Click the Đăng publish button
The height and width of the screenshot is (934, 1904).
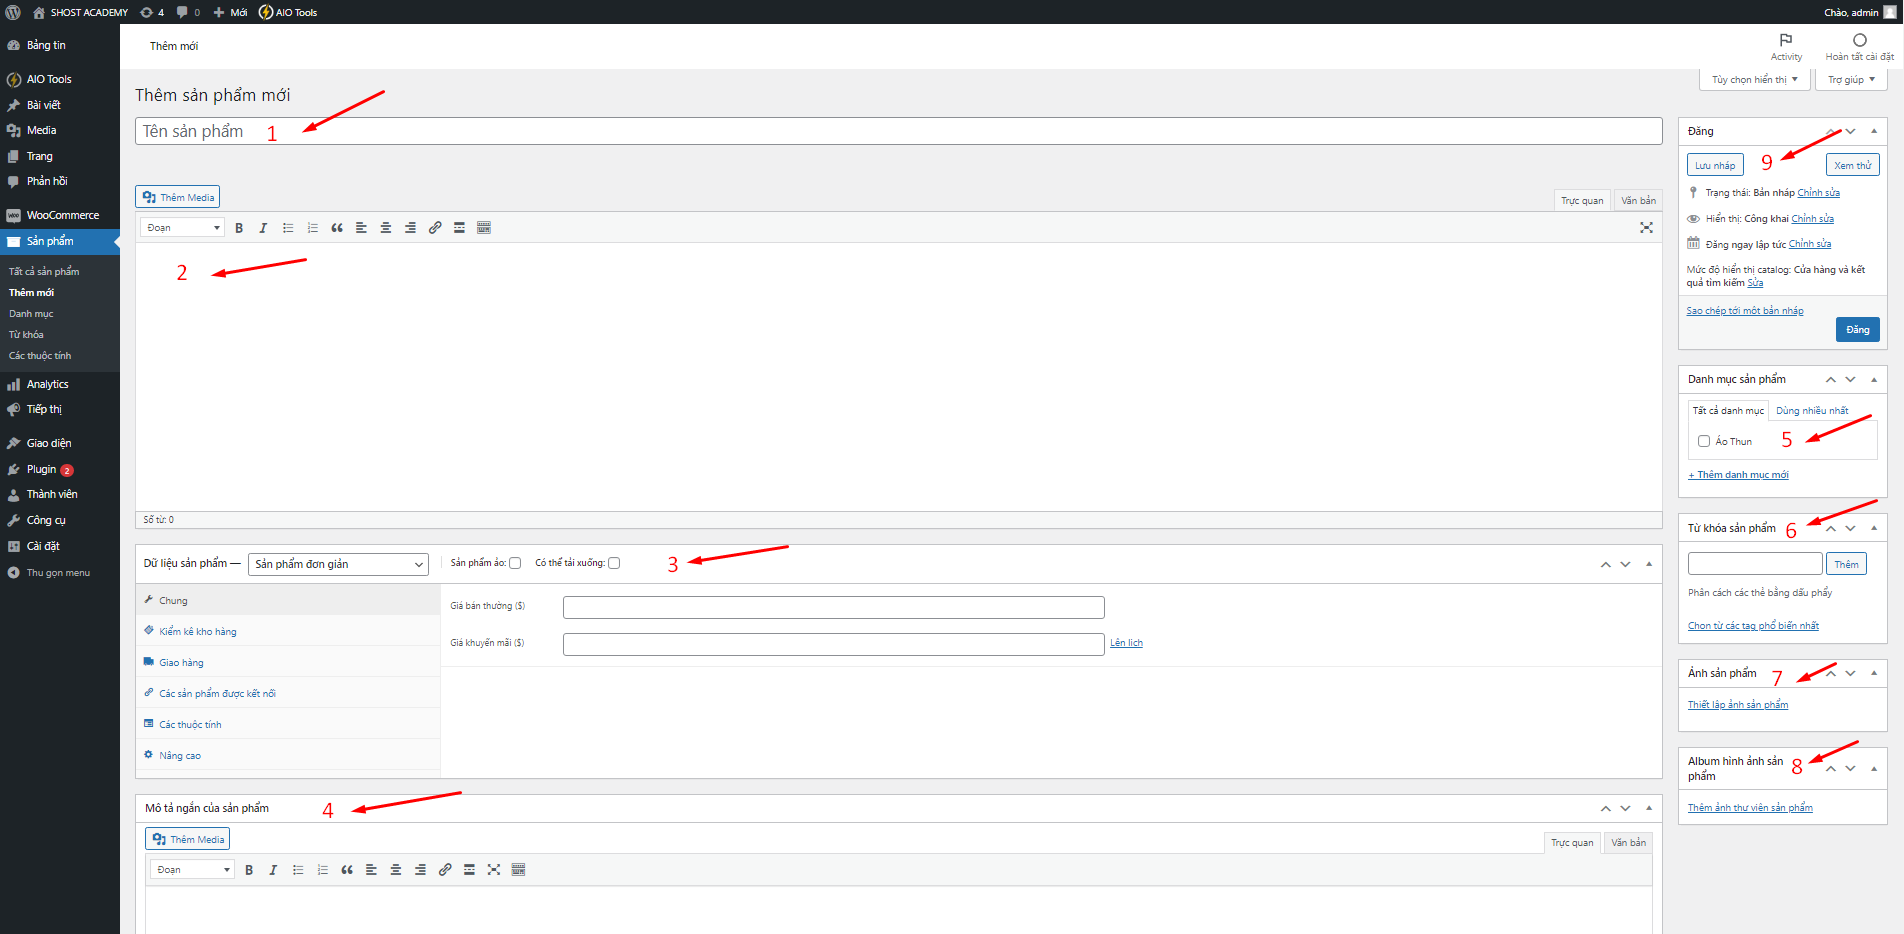pos(1856,329)
